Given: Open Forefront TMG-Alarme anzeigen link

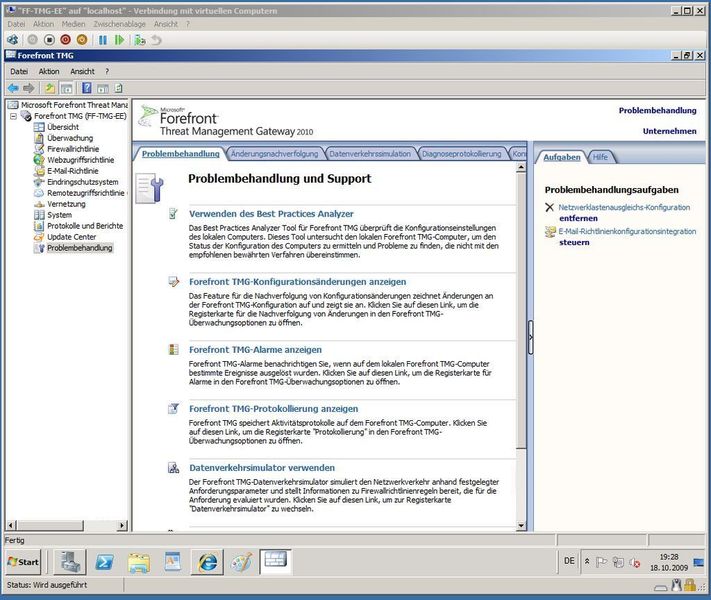Looking at the screenshot, I should point(255,350).
